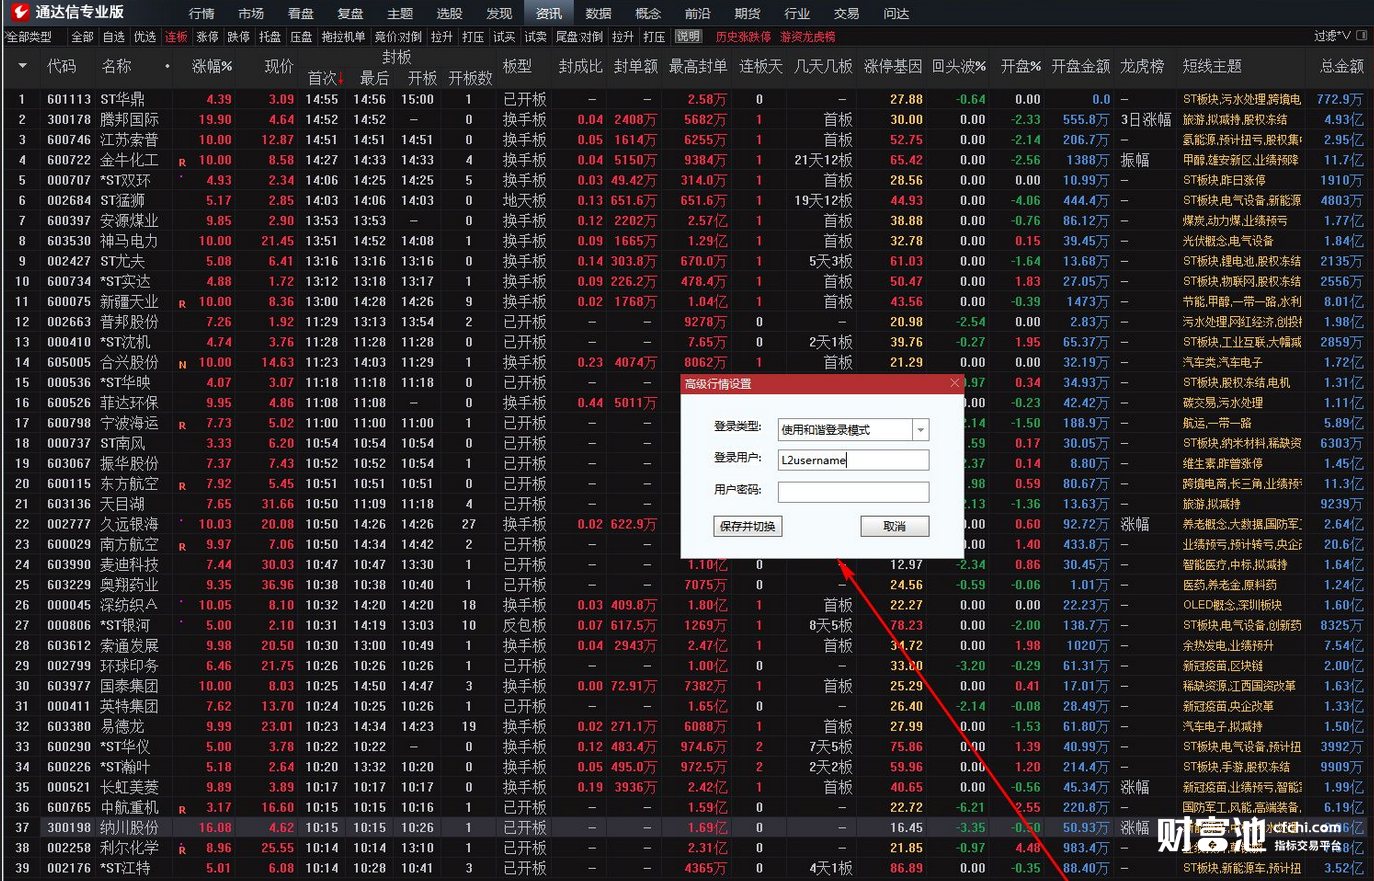1374x881 pixels.
Task: Select the 国泰集团 stock row
Action: 687,686
